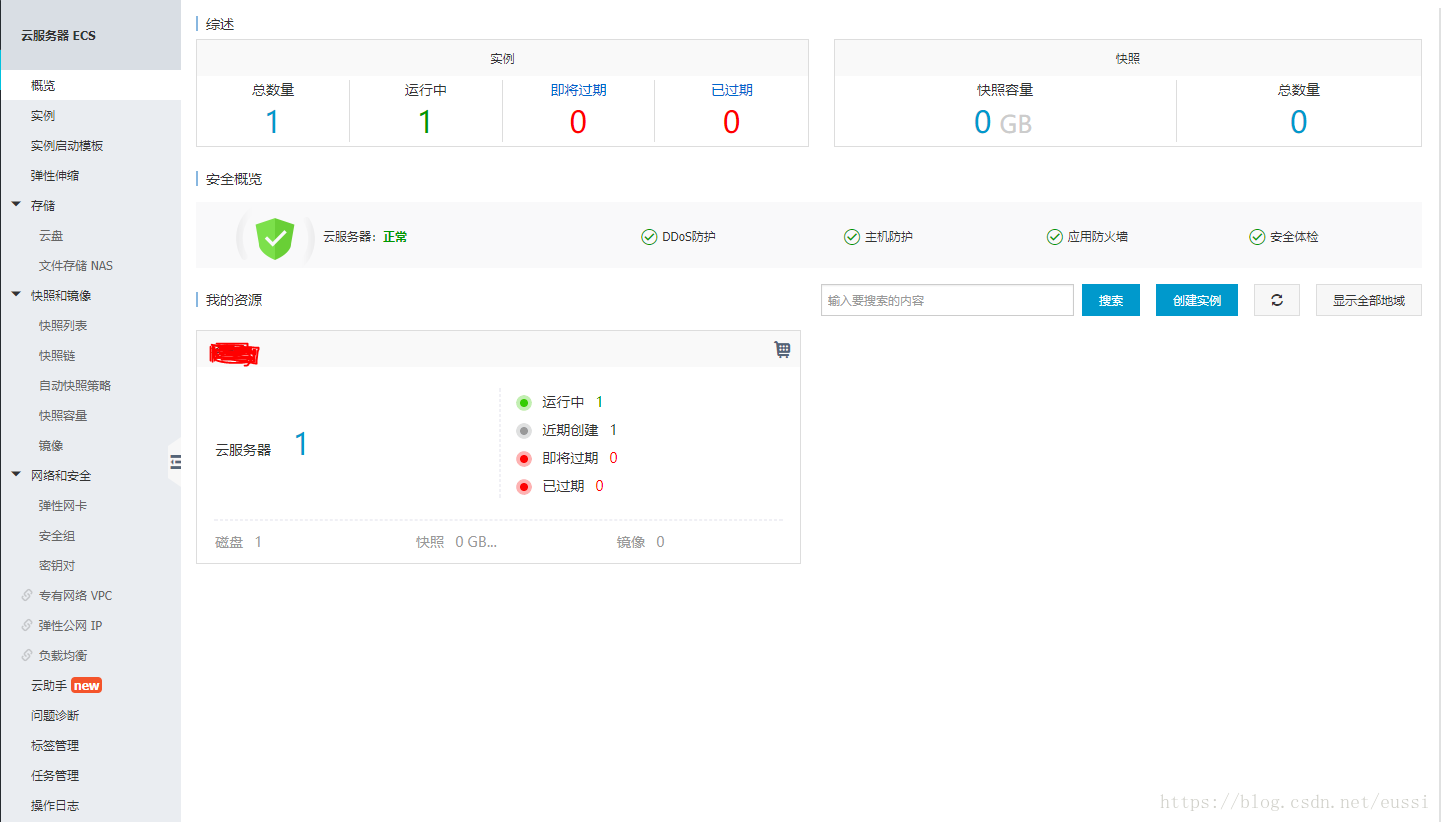Focus the resource search input field
Image resolution: width=1441 pixels, height=822 pixels.
(947, 300)
